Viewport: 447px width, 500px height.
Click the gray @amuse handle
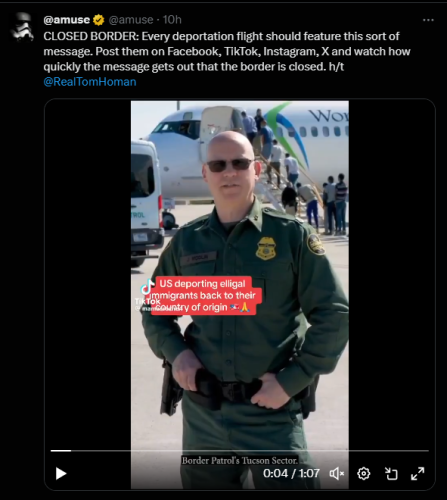pos(131,20)
